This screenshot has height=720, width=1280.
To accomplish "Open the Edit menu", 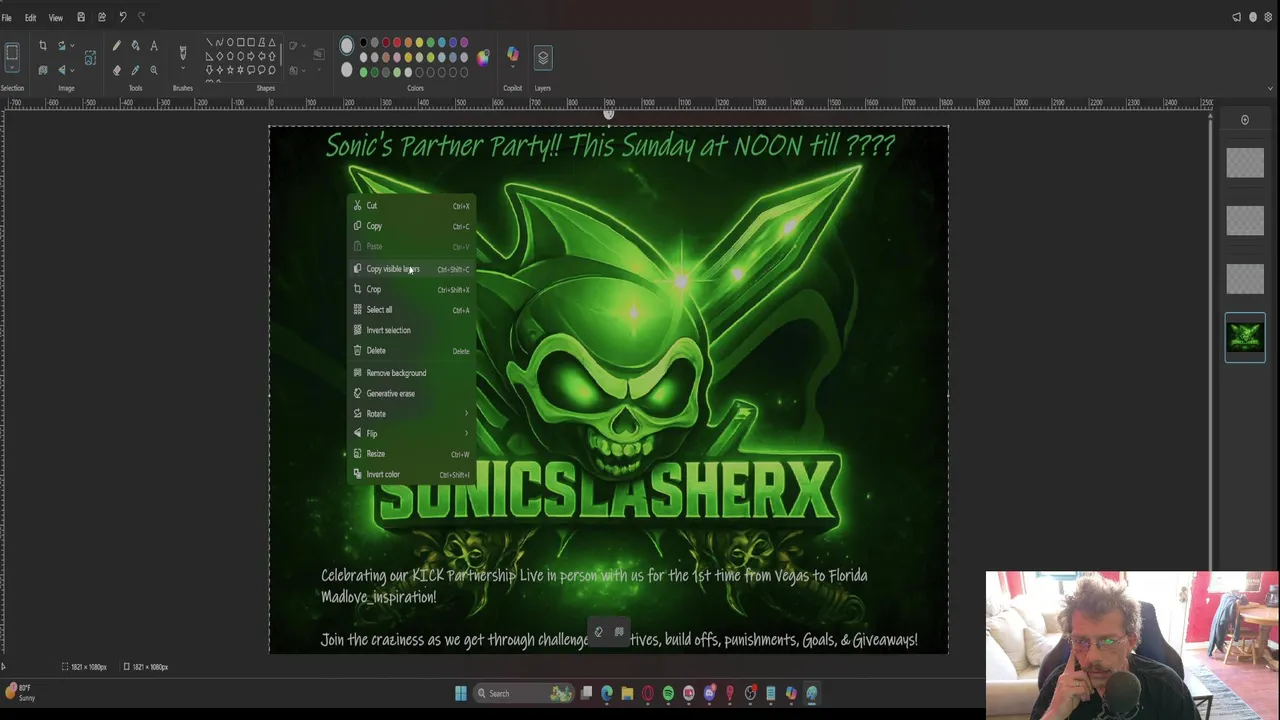I will tap(31, 18).
